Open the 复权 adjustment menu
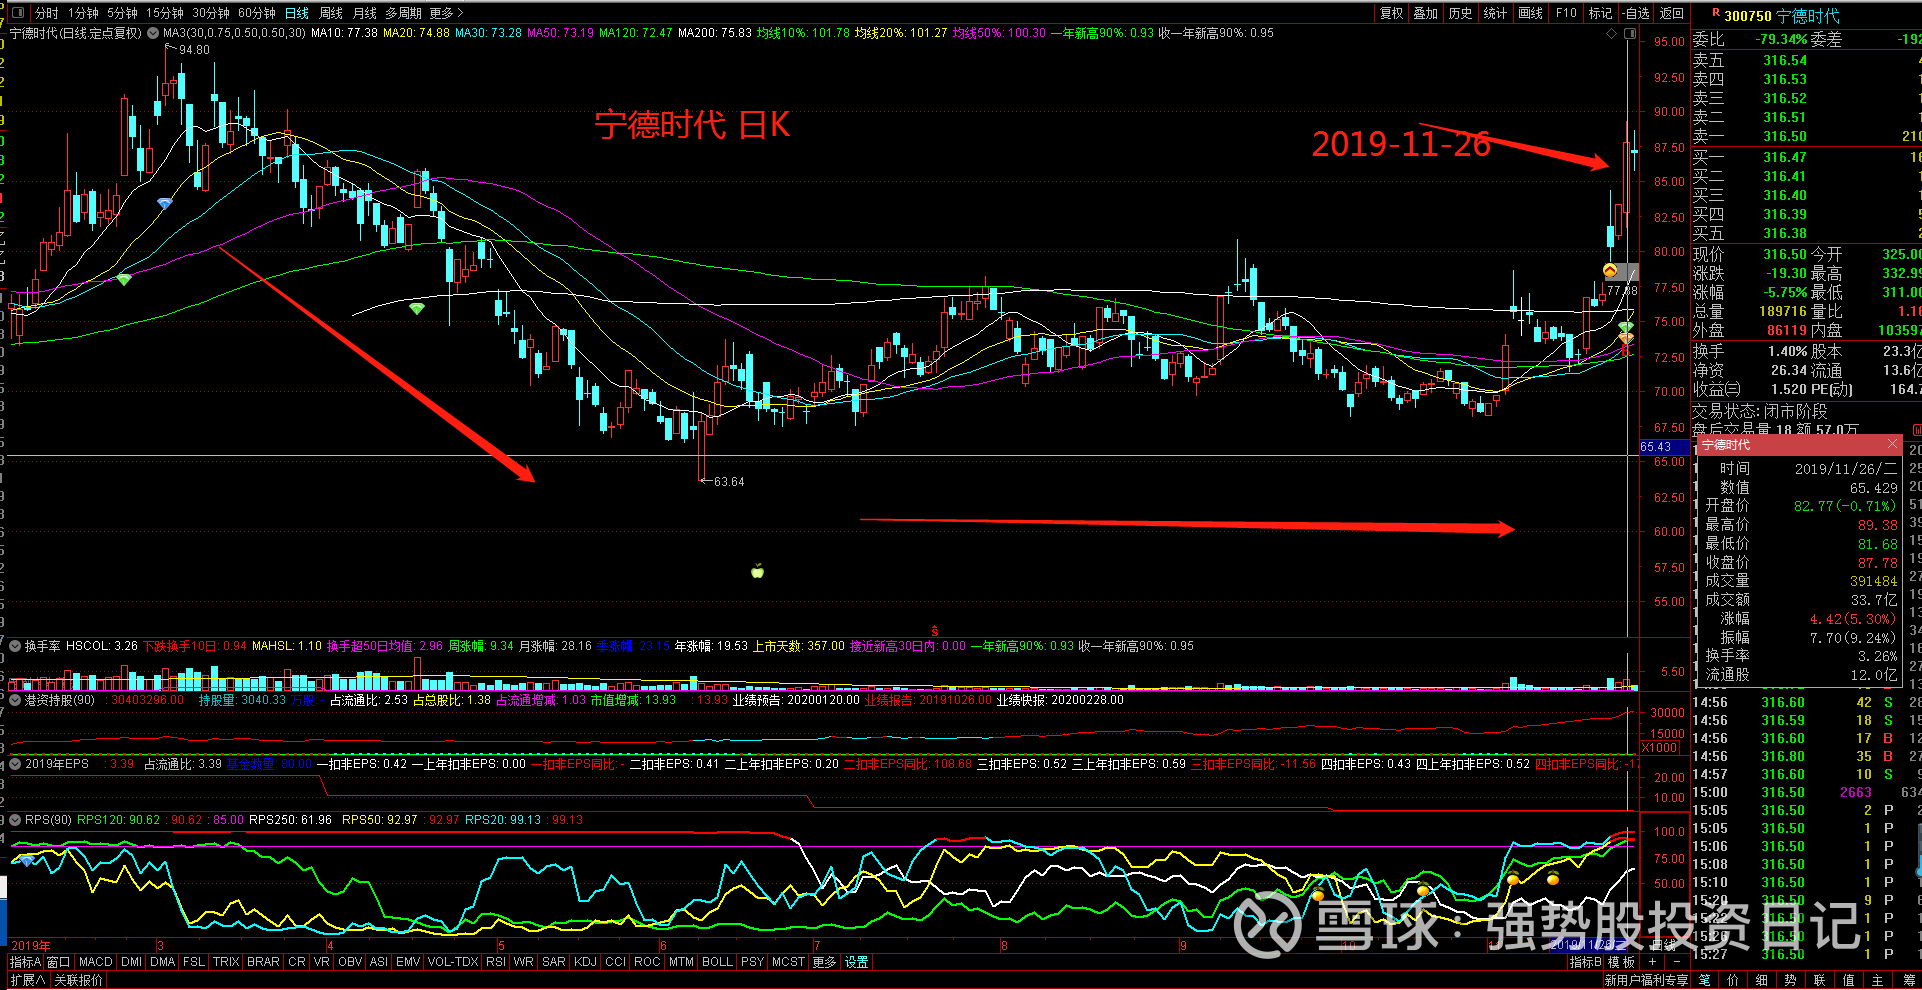Screen dimensions: 1922x990 tap(1391, 13)
